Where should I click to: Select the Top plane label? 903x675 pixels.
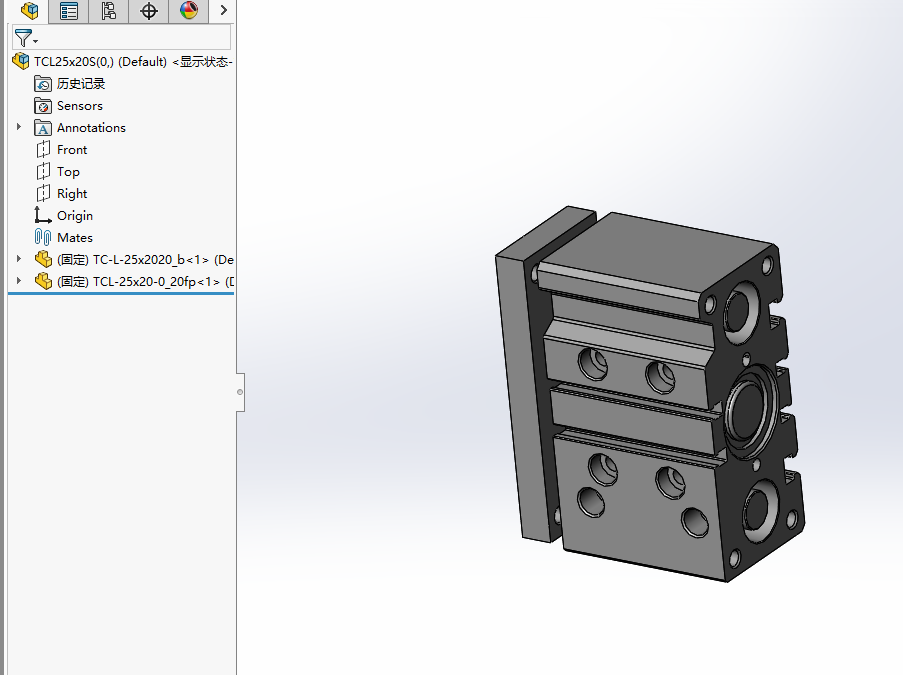[x=68, y=172]
